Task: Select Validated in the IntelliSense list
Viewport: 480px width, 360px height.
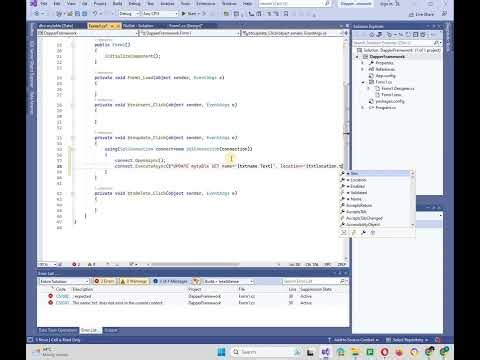Action: [x=375, y=193]
